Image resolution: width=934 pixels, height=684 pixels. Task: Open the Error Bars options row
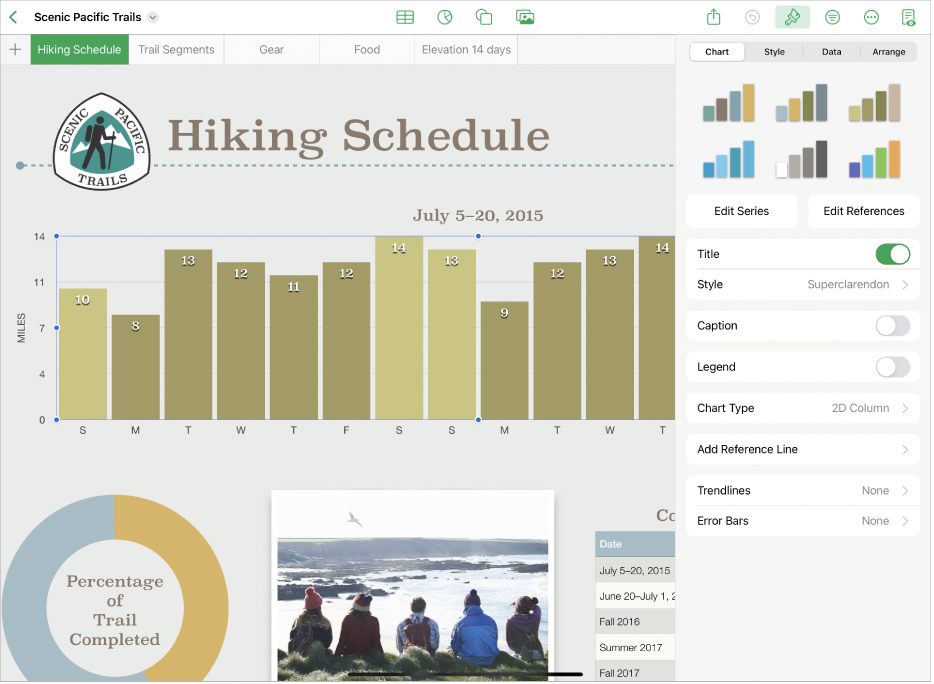coord(802,521)
